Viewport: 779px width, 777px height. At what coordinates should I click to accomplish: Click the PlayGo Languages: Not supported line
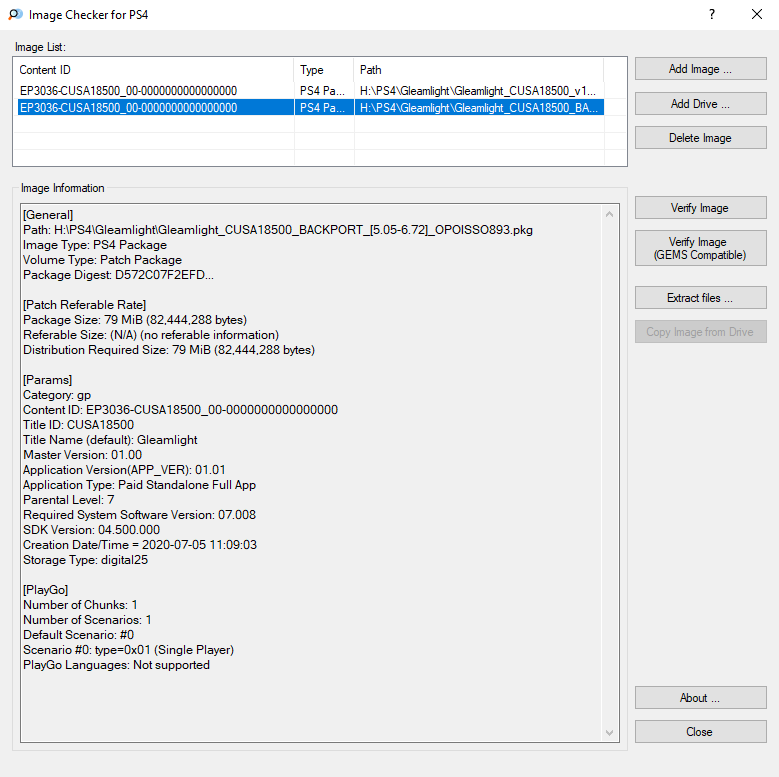tap(116, 665)
